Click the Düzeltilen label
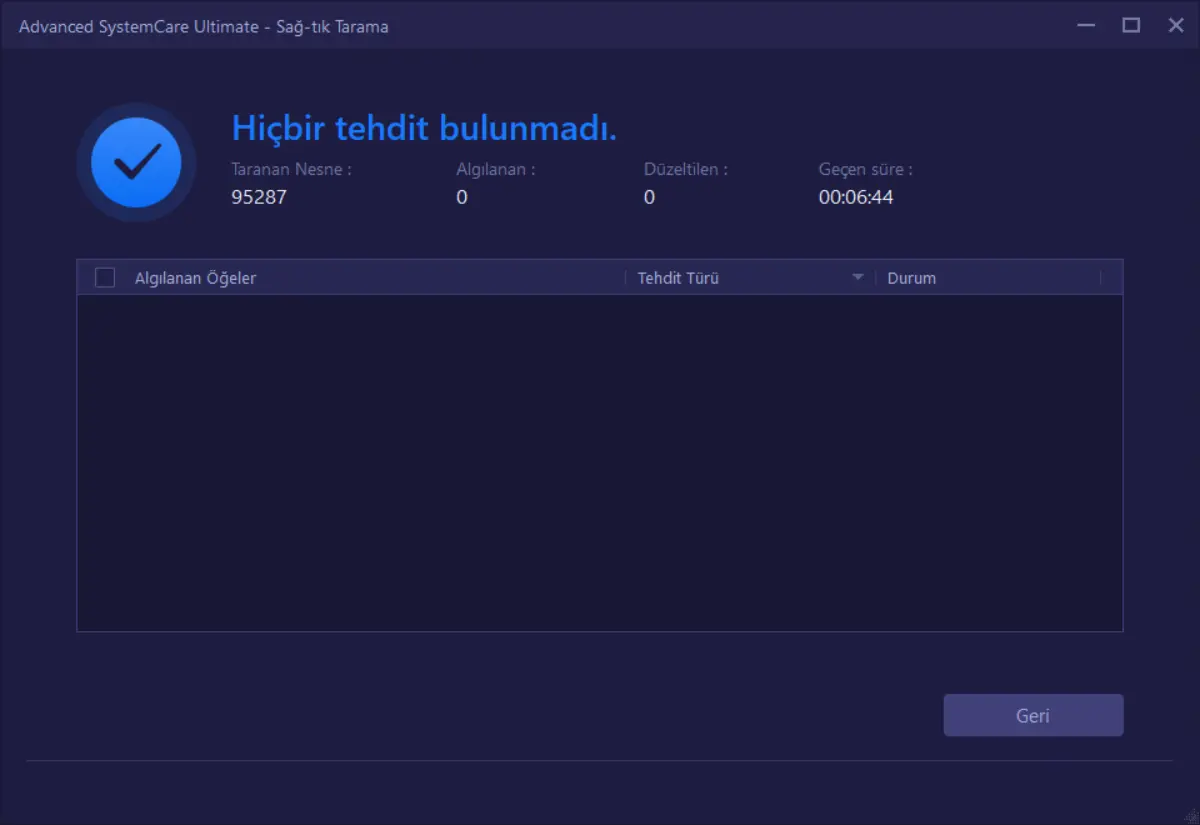 [686, 169]
